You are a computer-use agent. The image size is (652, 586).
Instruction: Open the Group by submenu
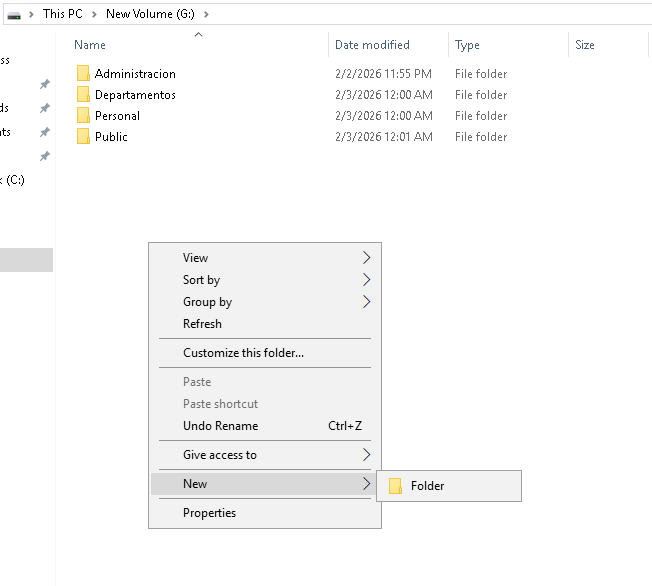(366, 302)
